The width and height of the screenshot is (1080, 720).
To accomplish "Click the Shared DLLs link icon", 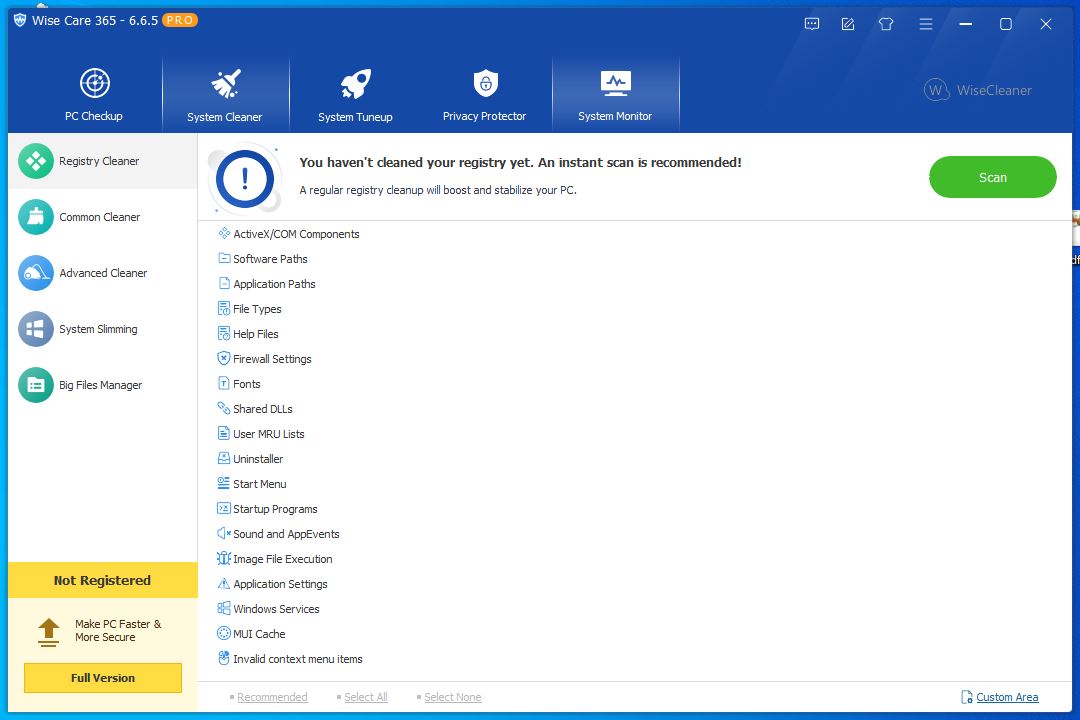I will 224,409.
